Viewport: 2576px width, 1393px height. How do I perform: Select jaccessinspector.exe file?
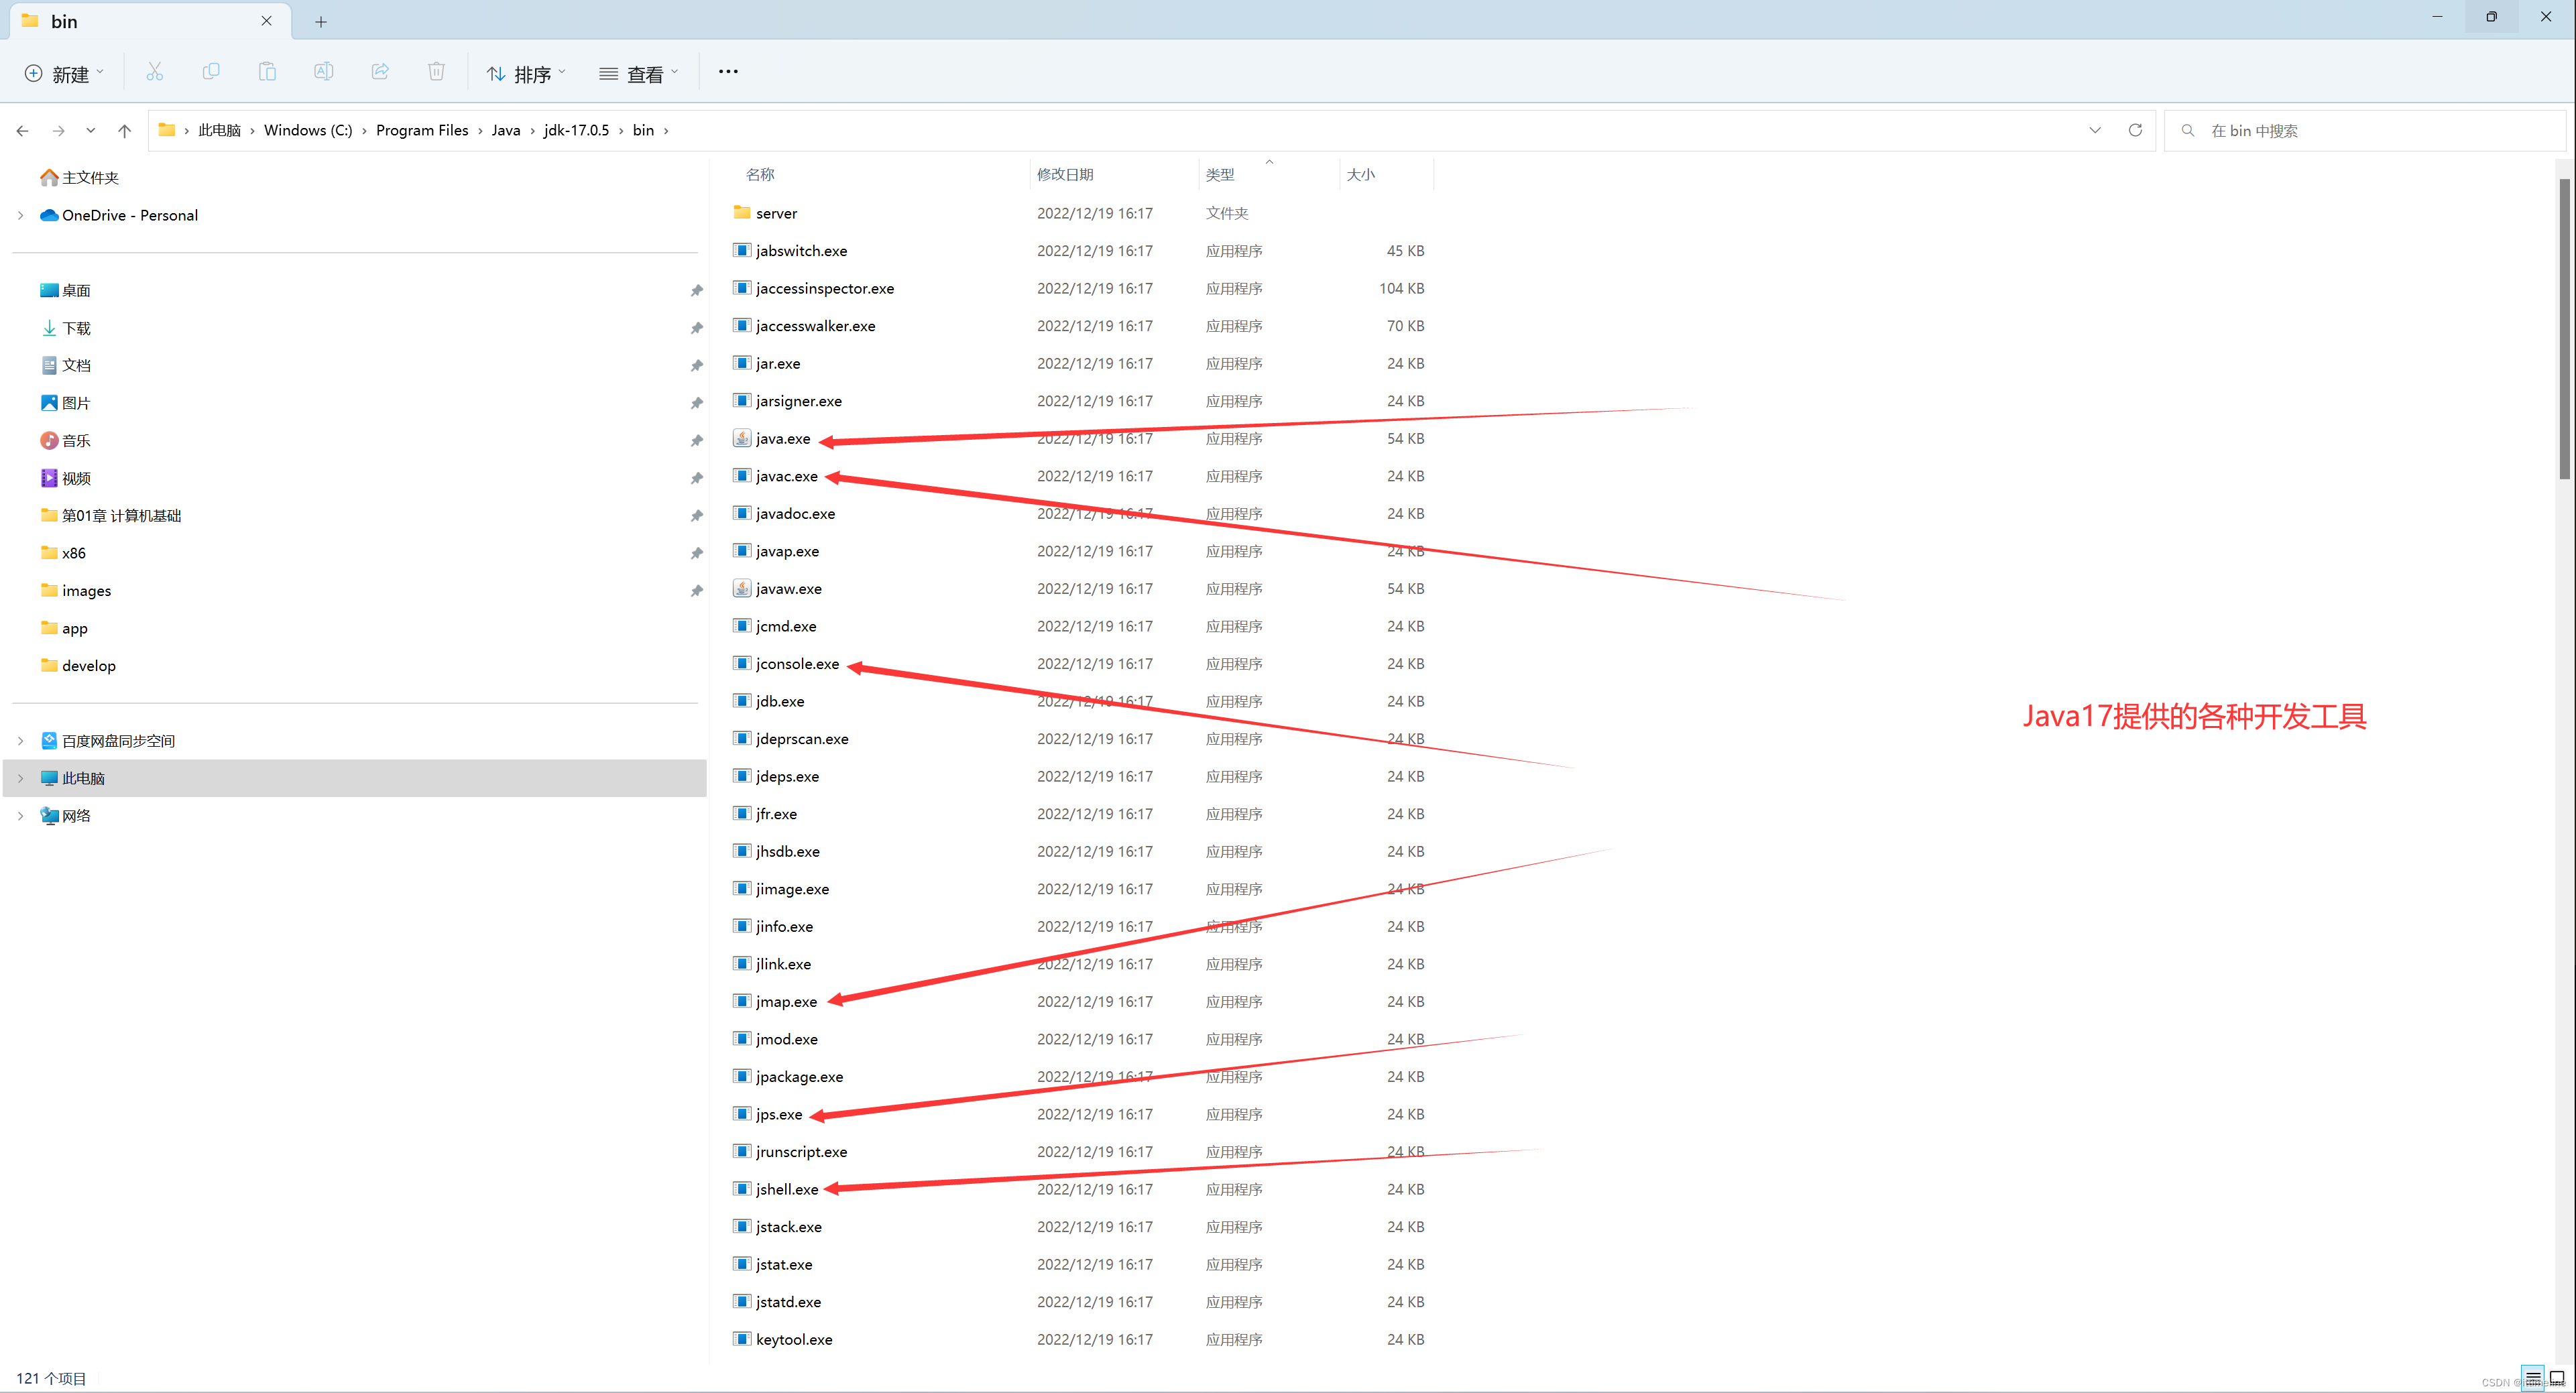pyautogui.click(x=825, y=288)
